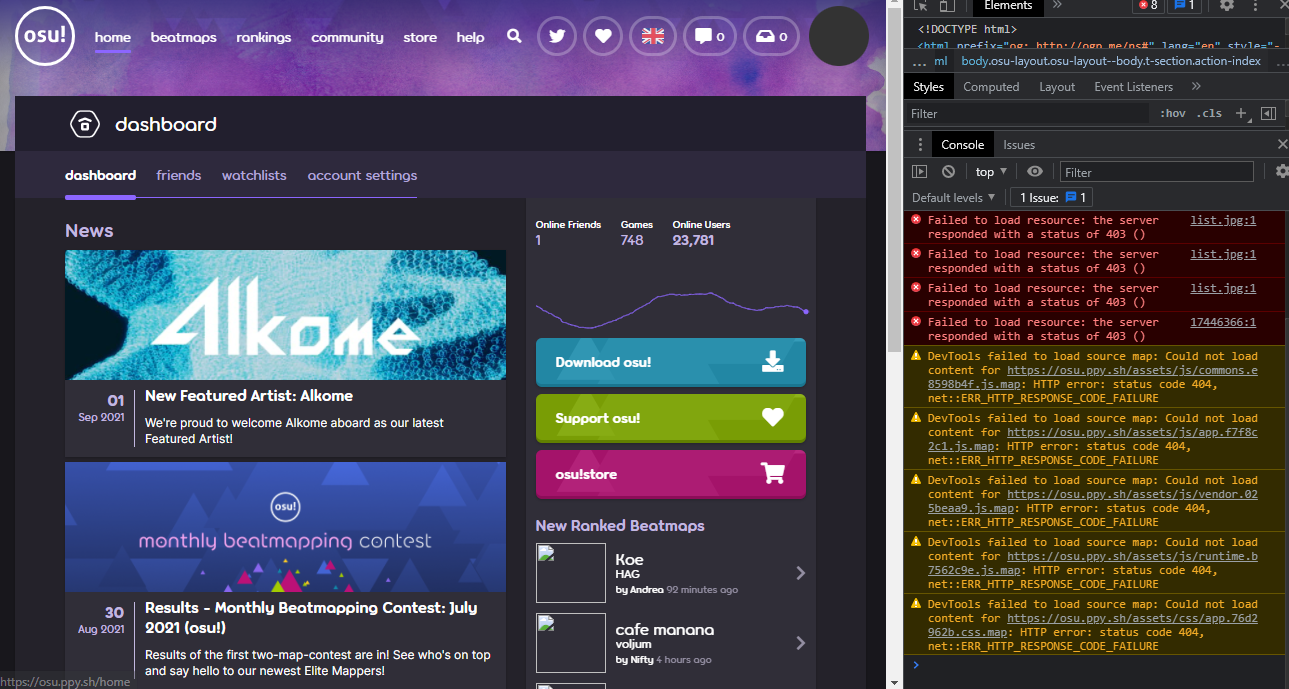Open the search magnifier icon
This screenshot has height=689, width=1289.
click(x=514, y=36)
